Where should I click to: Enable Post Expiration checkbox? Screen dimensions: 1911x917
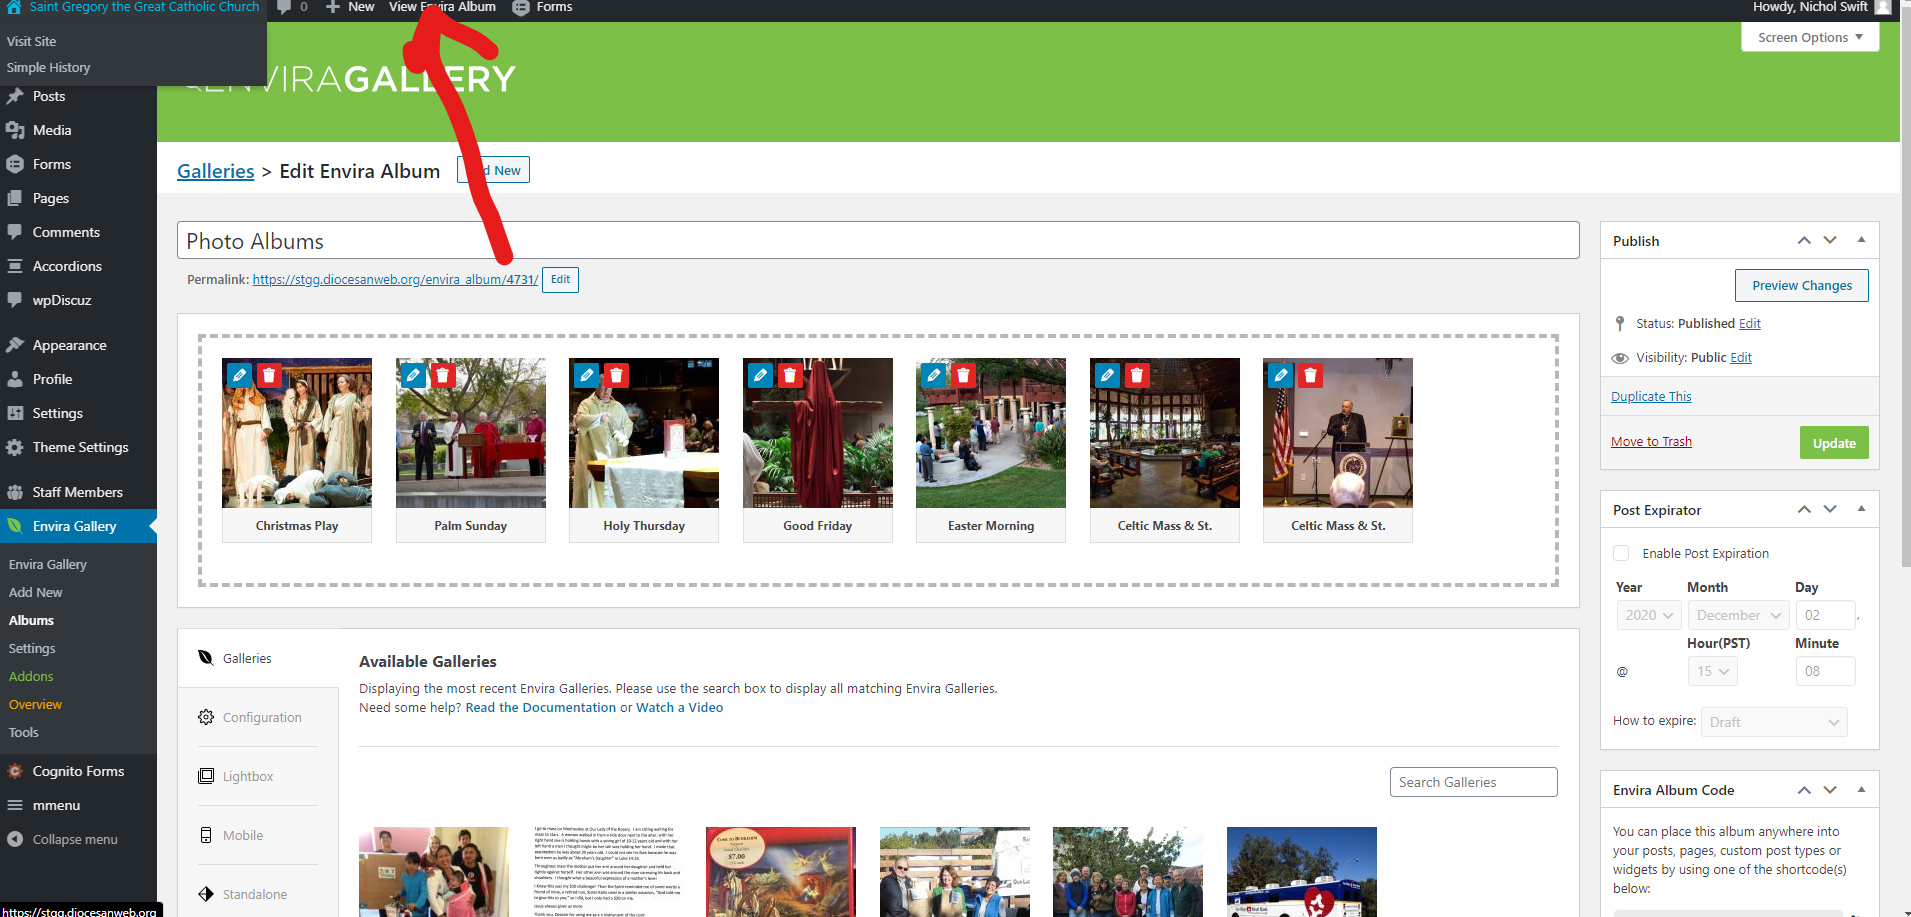point(1621,553)
